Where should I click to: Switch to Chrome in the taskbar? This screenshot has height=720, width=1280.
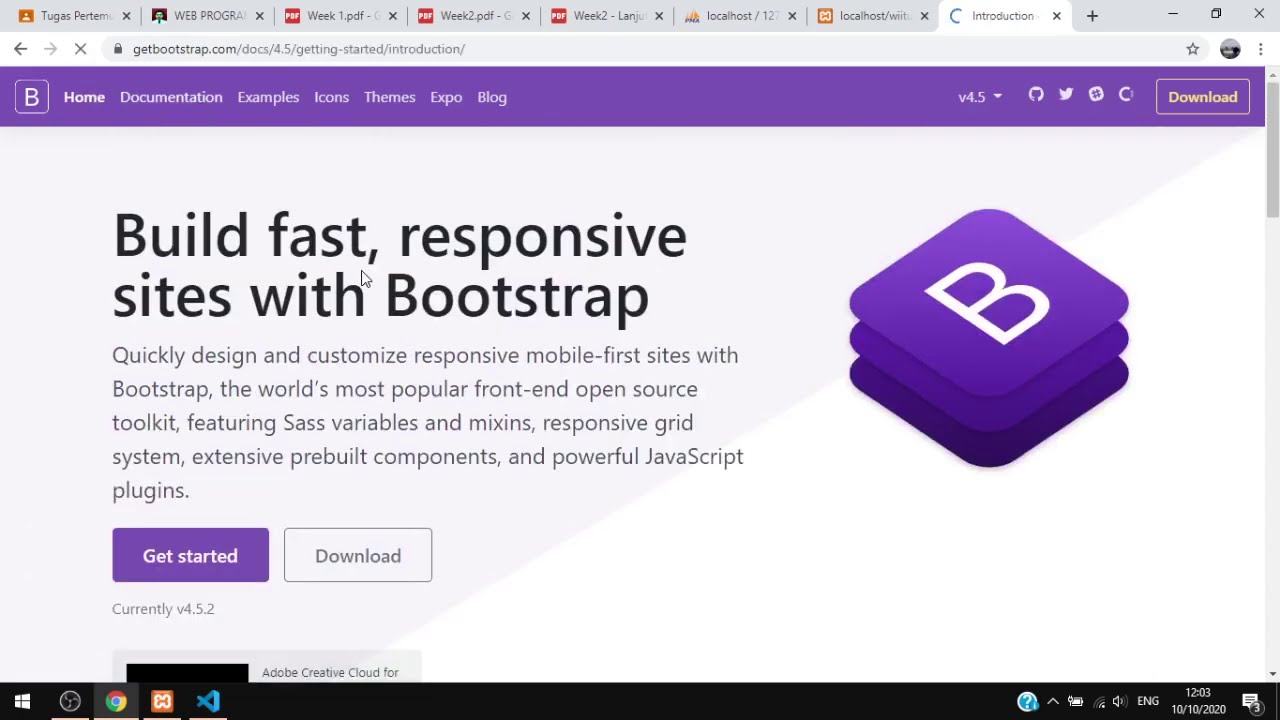click(116, 702)
